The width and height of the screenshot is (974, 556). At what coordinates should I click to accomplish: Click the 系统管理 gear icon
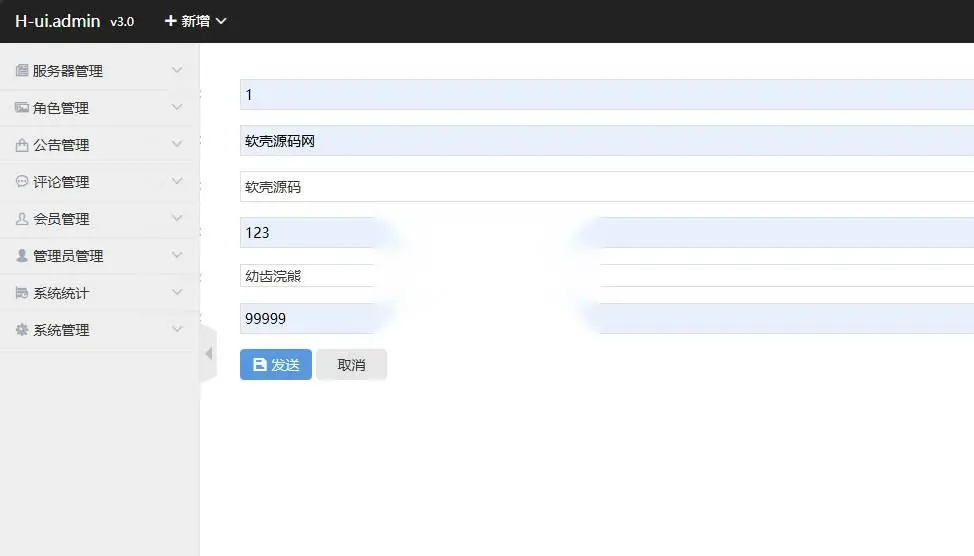[x=22, y=329]
